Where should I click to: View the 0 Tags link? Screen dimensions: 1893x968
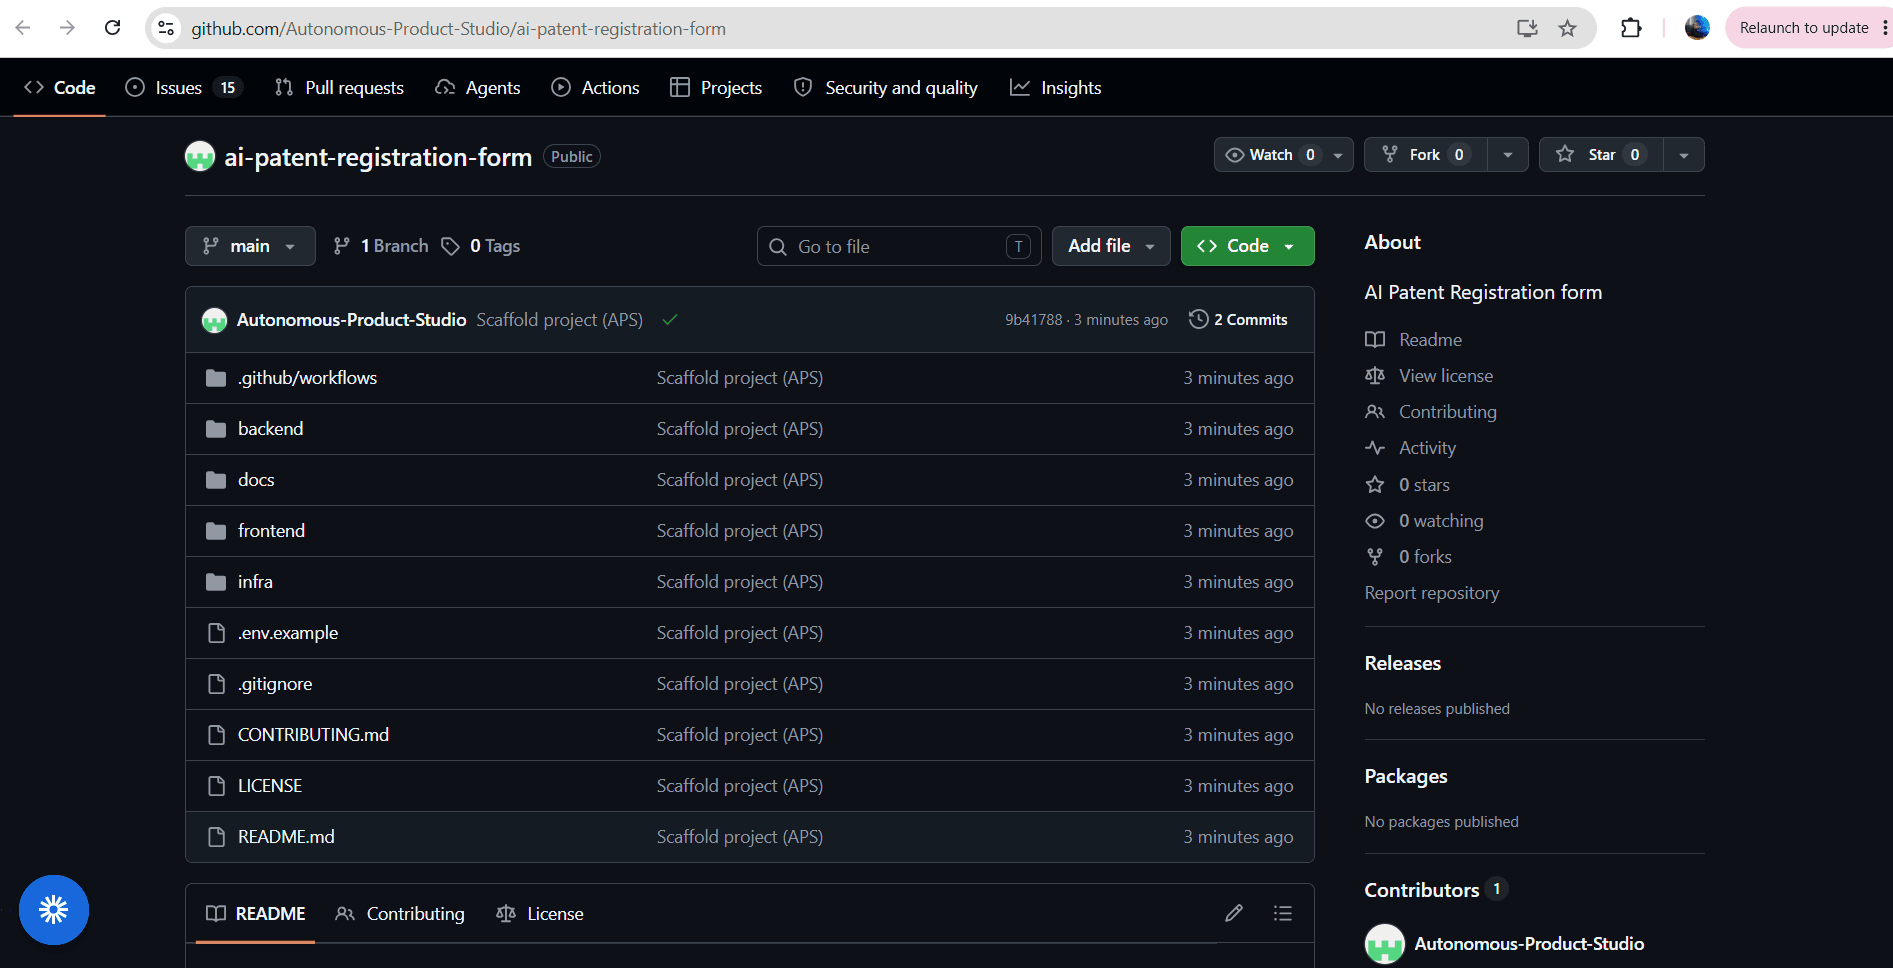[x=481, y=246]
